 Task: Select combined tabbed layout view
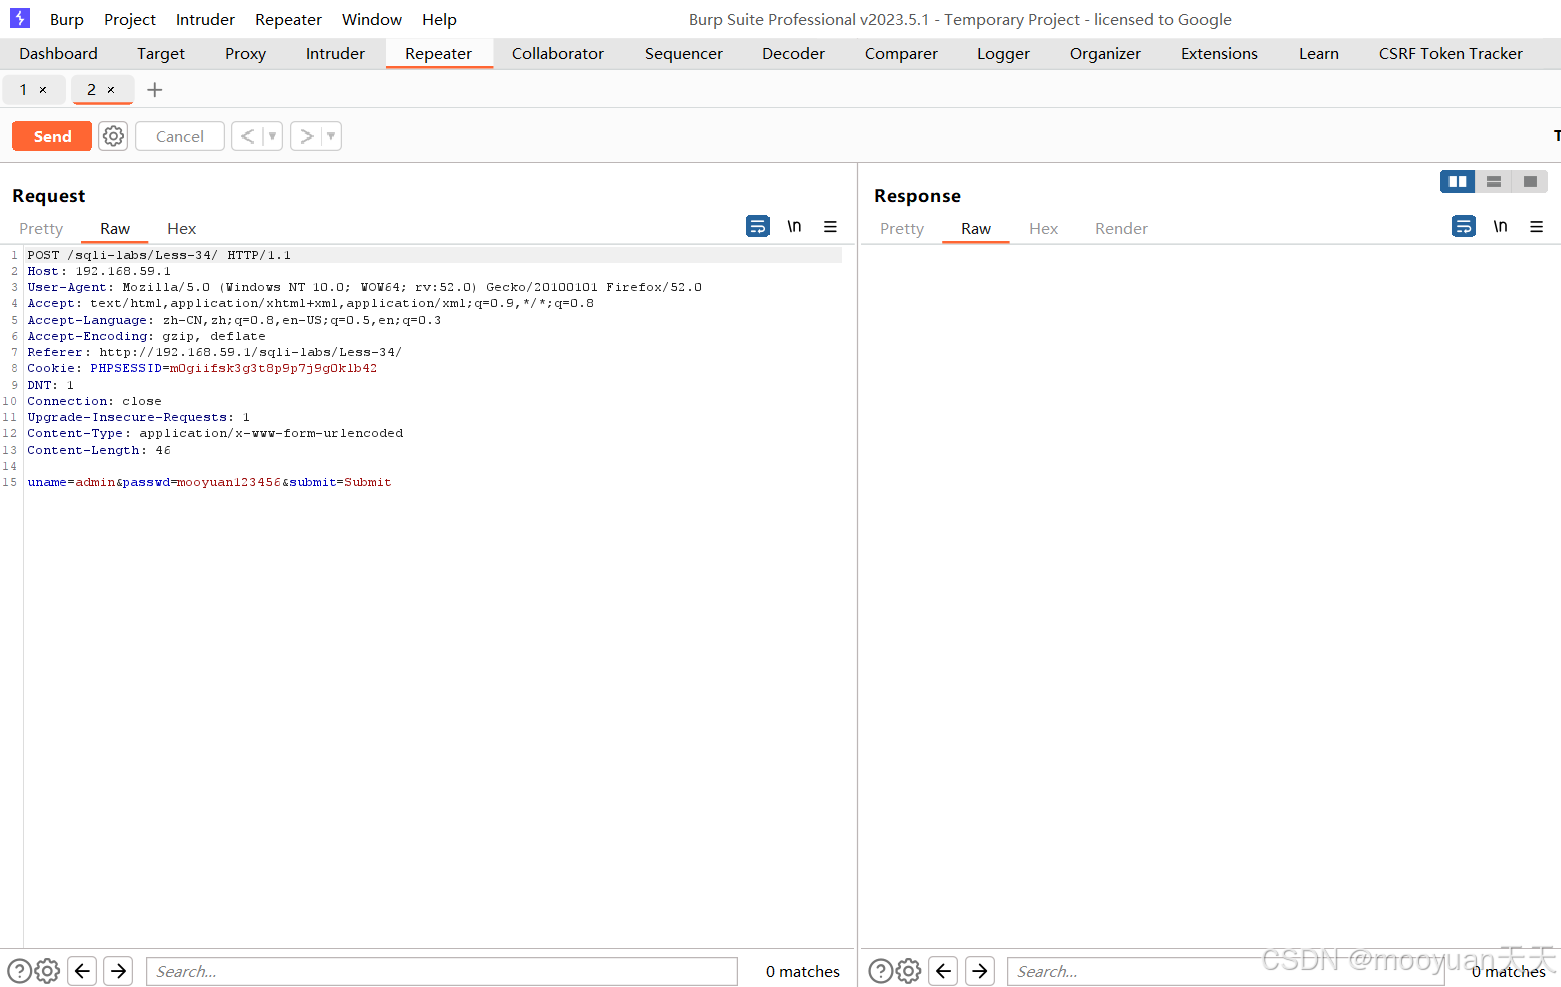(x=1530, y=181)
